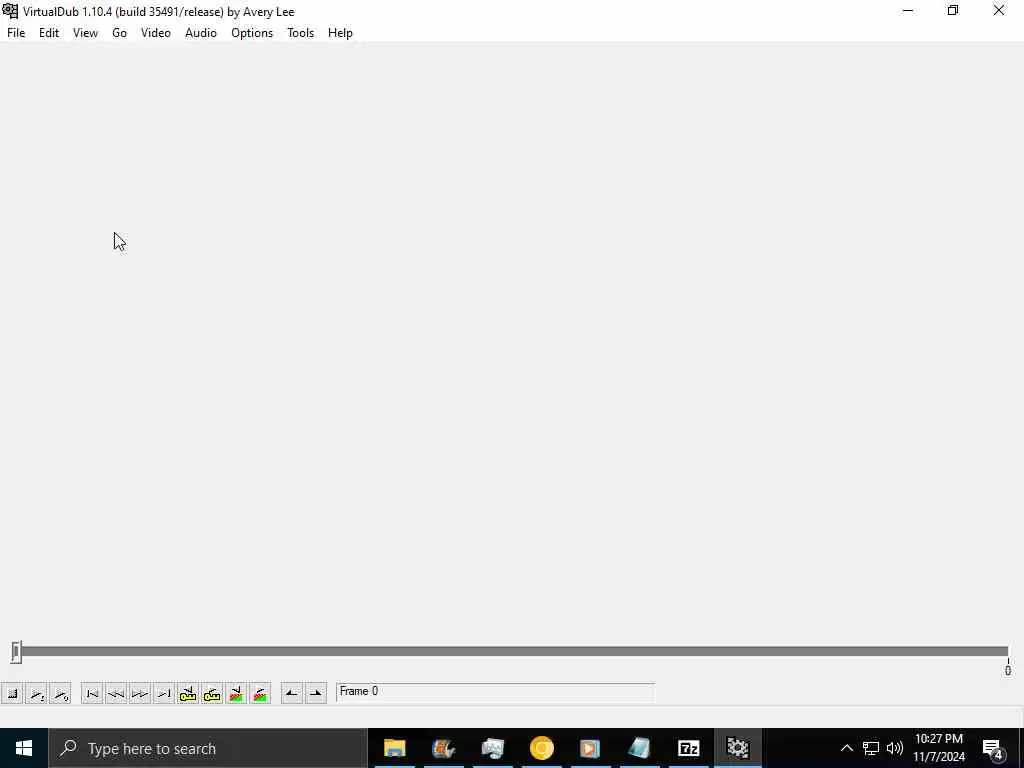Open the Go menu
This screenshot has height=768, width=1024.
tap(120, 33)
